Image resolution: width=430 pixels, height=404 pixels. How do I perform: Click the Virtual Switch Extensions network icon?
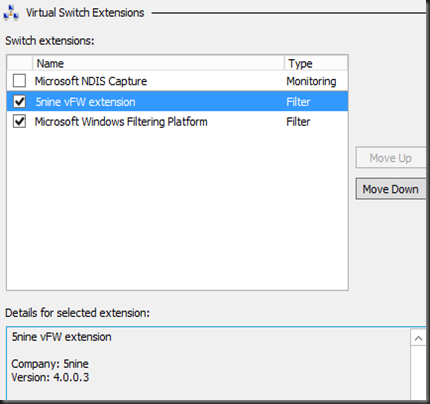coord(11,13)
